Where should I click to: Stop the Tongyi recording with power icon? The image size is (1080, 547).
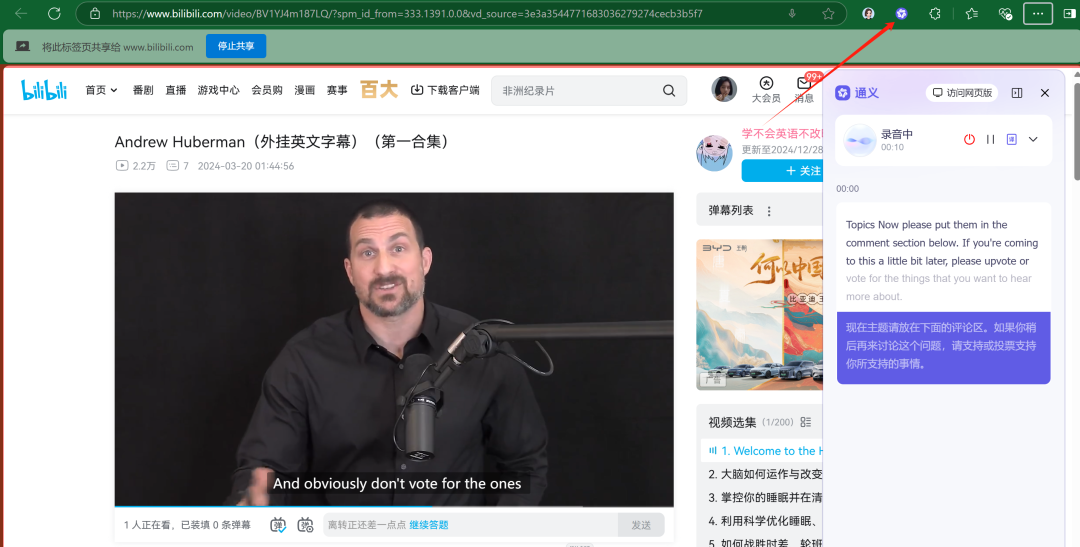[x=969, y=139]
